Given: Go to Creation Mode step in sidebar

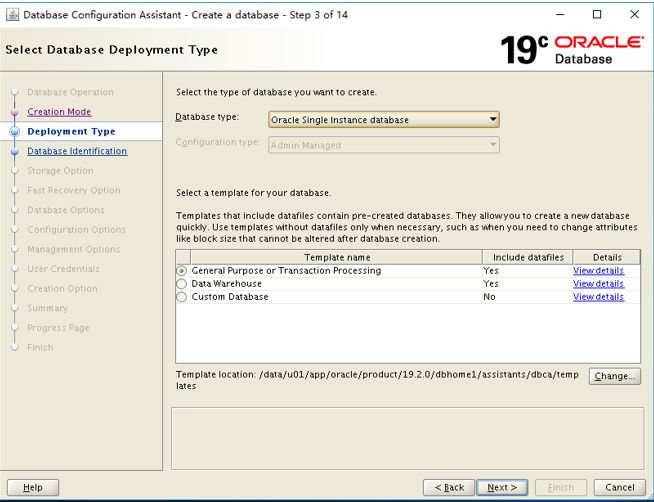Looking at the screenshot, I should tap(59, 112).
